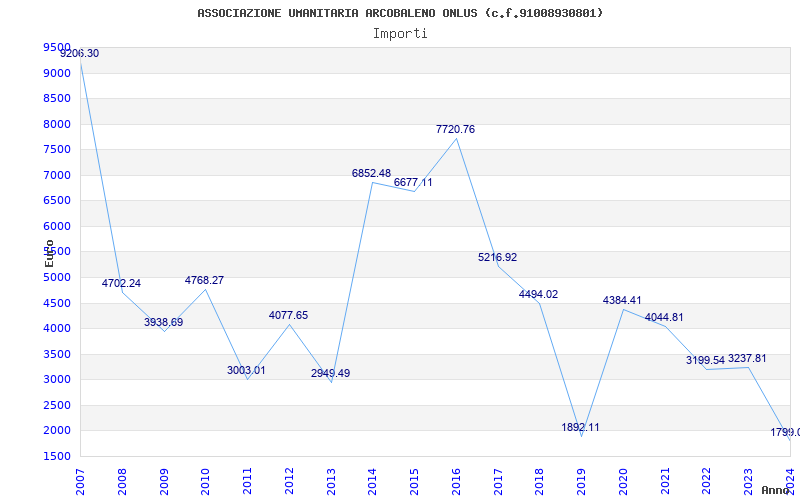
Task: Click the y-axis value 7500
Action: pos(57,149)
